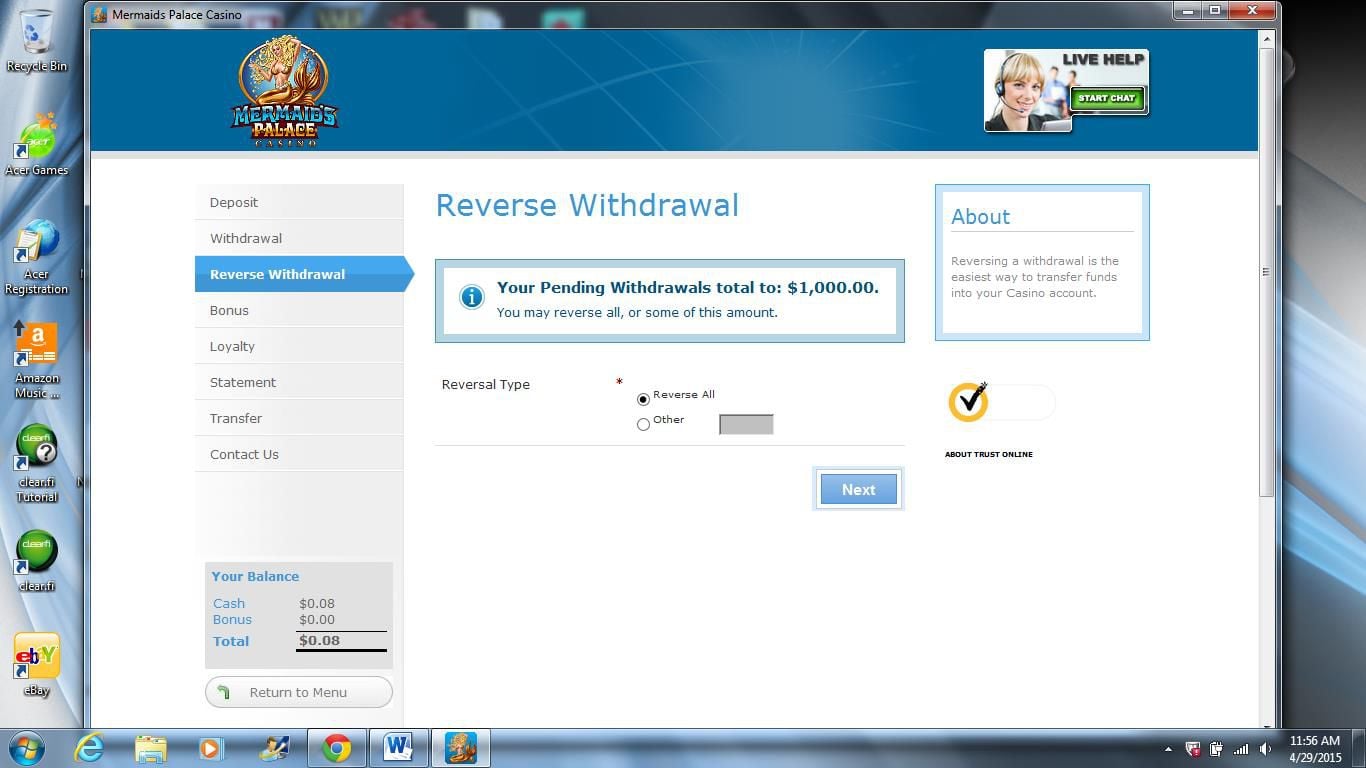Click the security shield tray icon

1193,749
